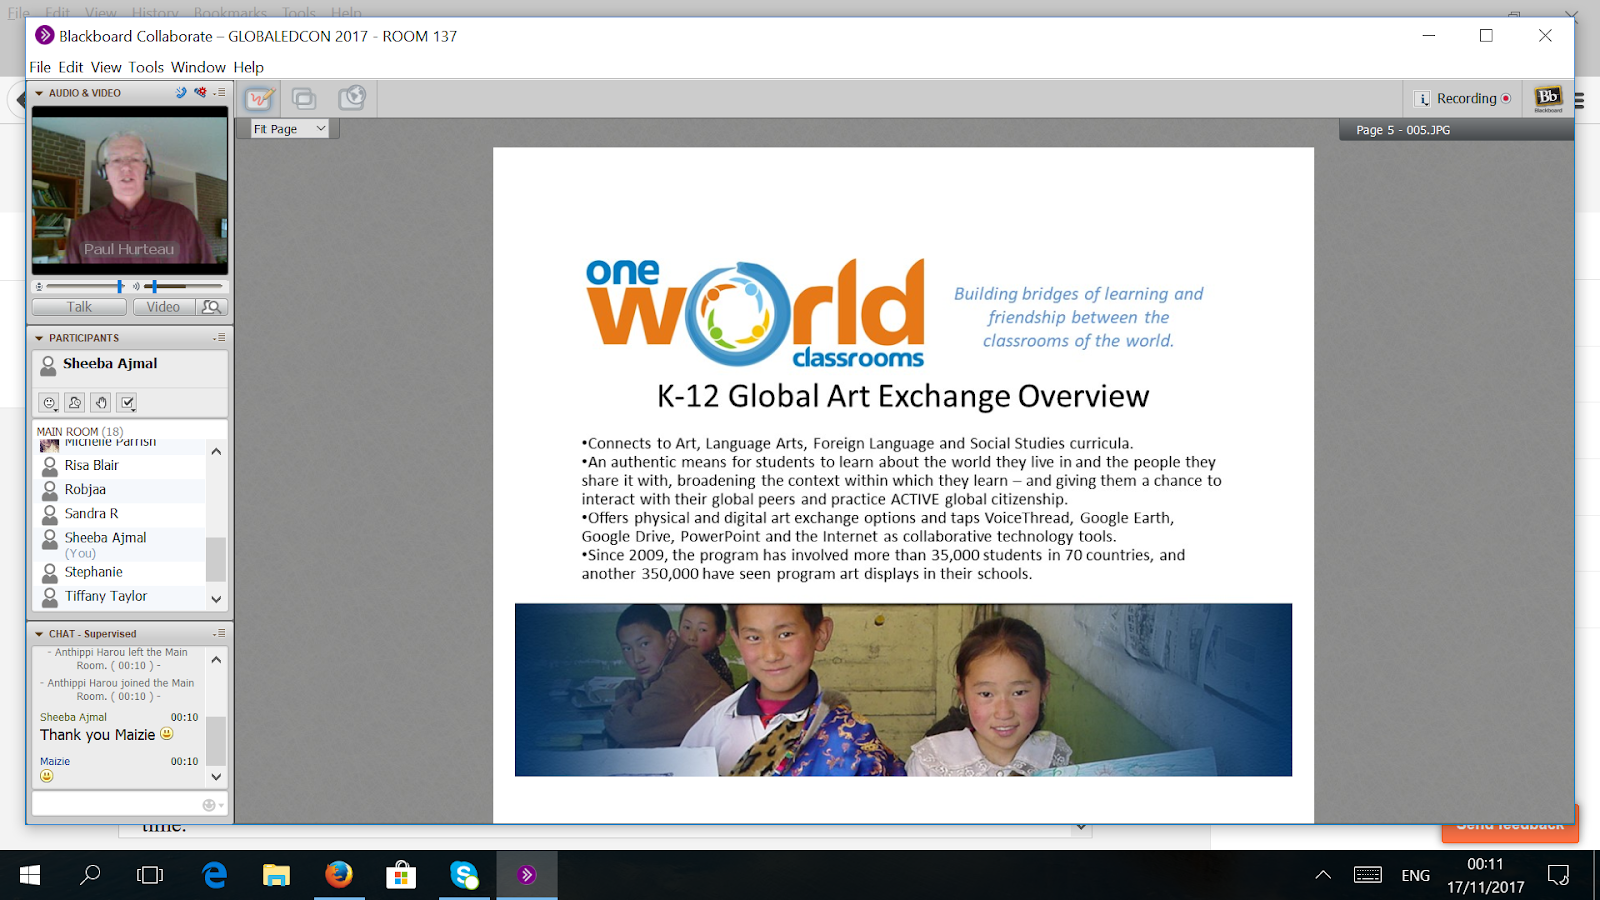
Task: Click the chat scroll-down arrow
Action: (x=216, y=777)
